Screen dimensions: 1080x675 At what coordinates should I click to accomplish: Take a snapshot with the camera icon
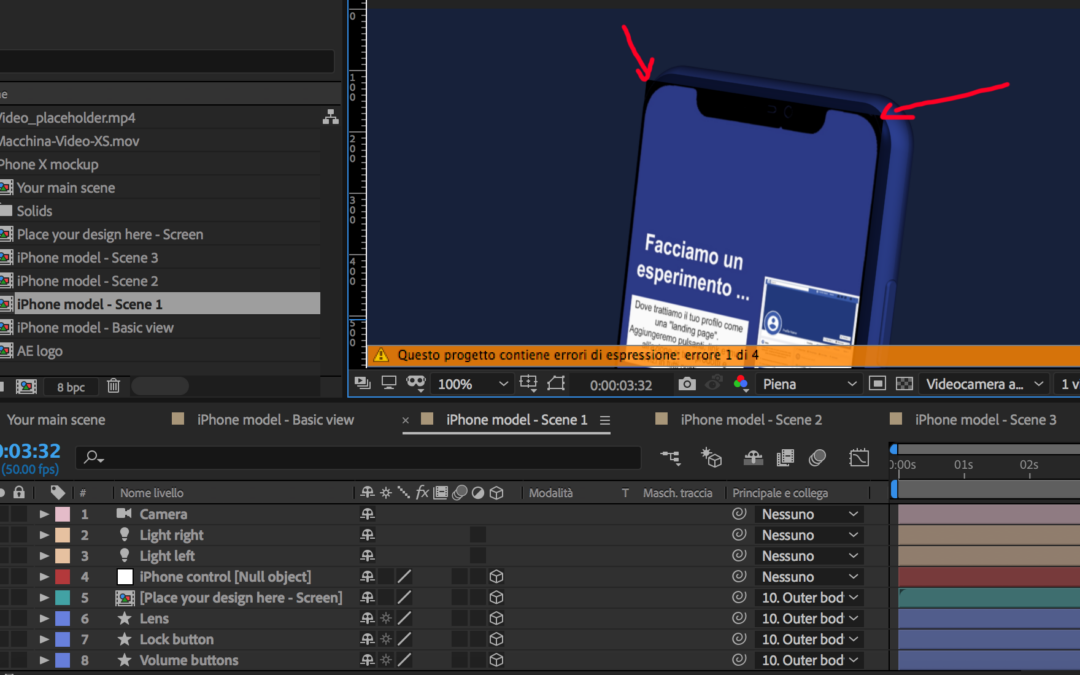[687, 384]
